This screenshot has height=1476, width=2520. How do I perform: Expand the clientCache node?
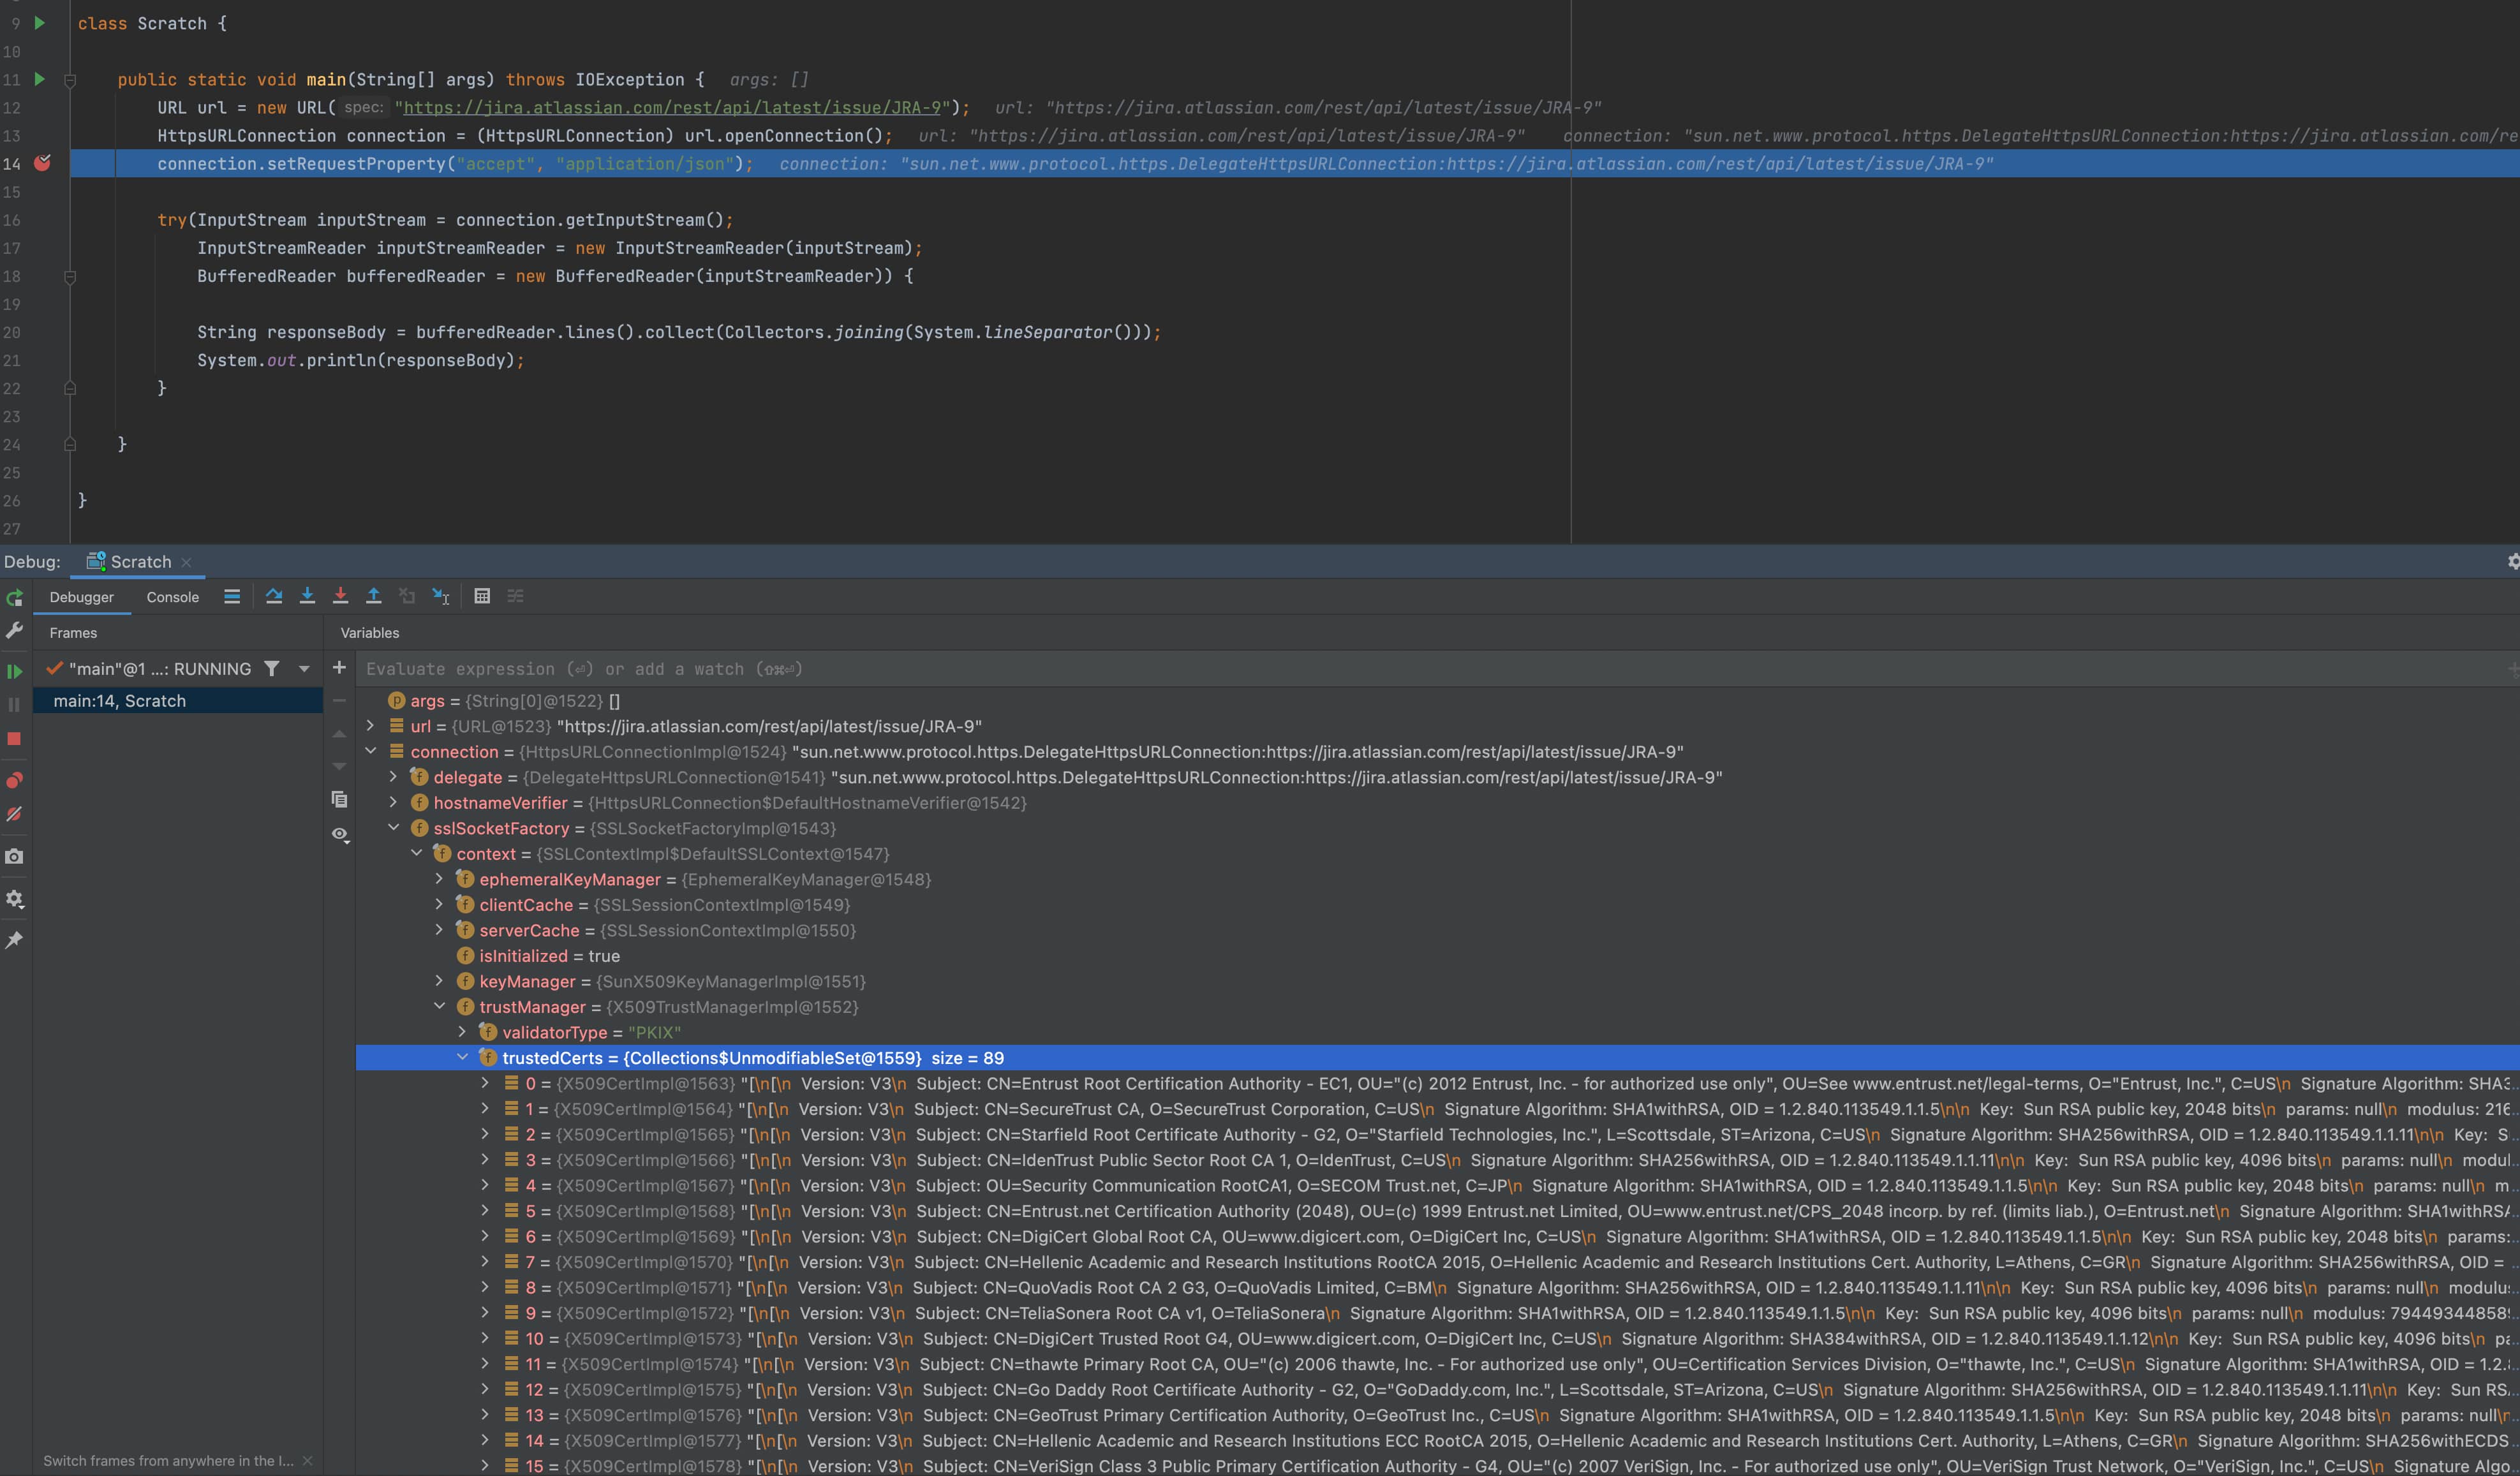tap(439, 904)
